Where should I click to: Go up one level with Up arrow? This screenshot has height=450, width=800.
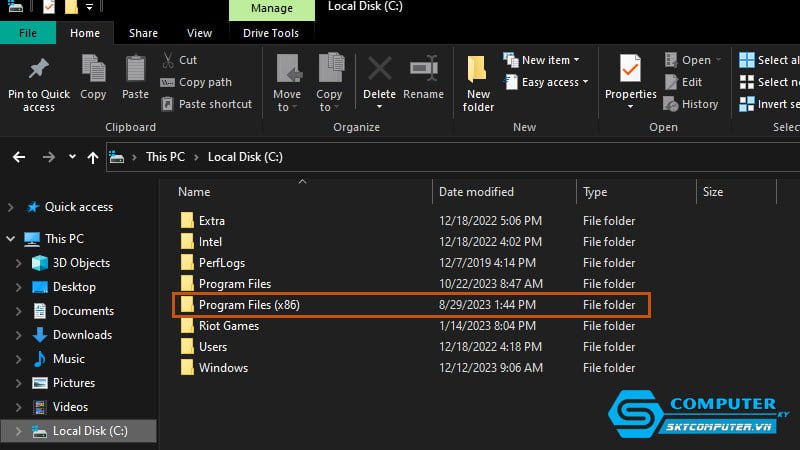(x=94, y=157)
